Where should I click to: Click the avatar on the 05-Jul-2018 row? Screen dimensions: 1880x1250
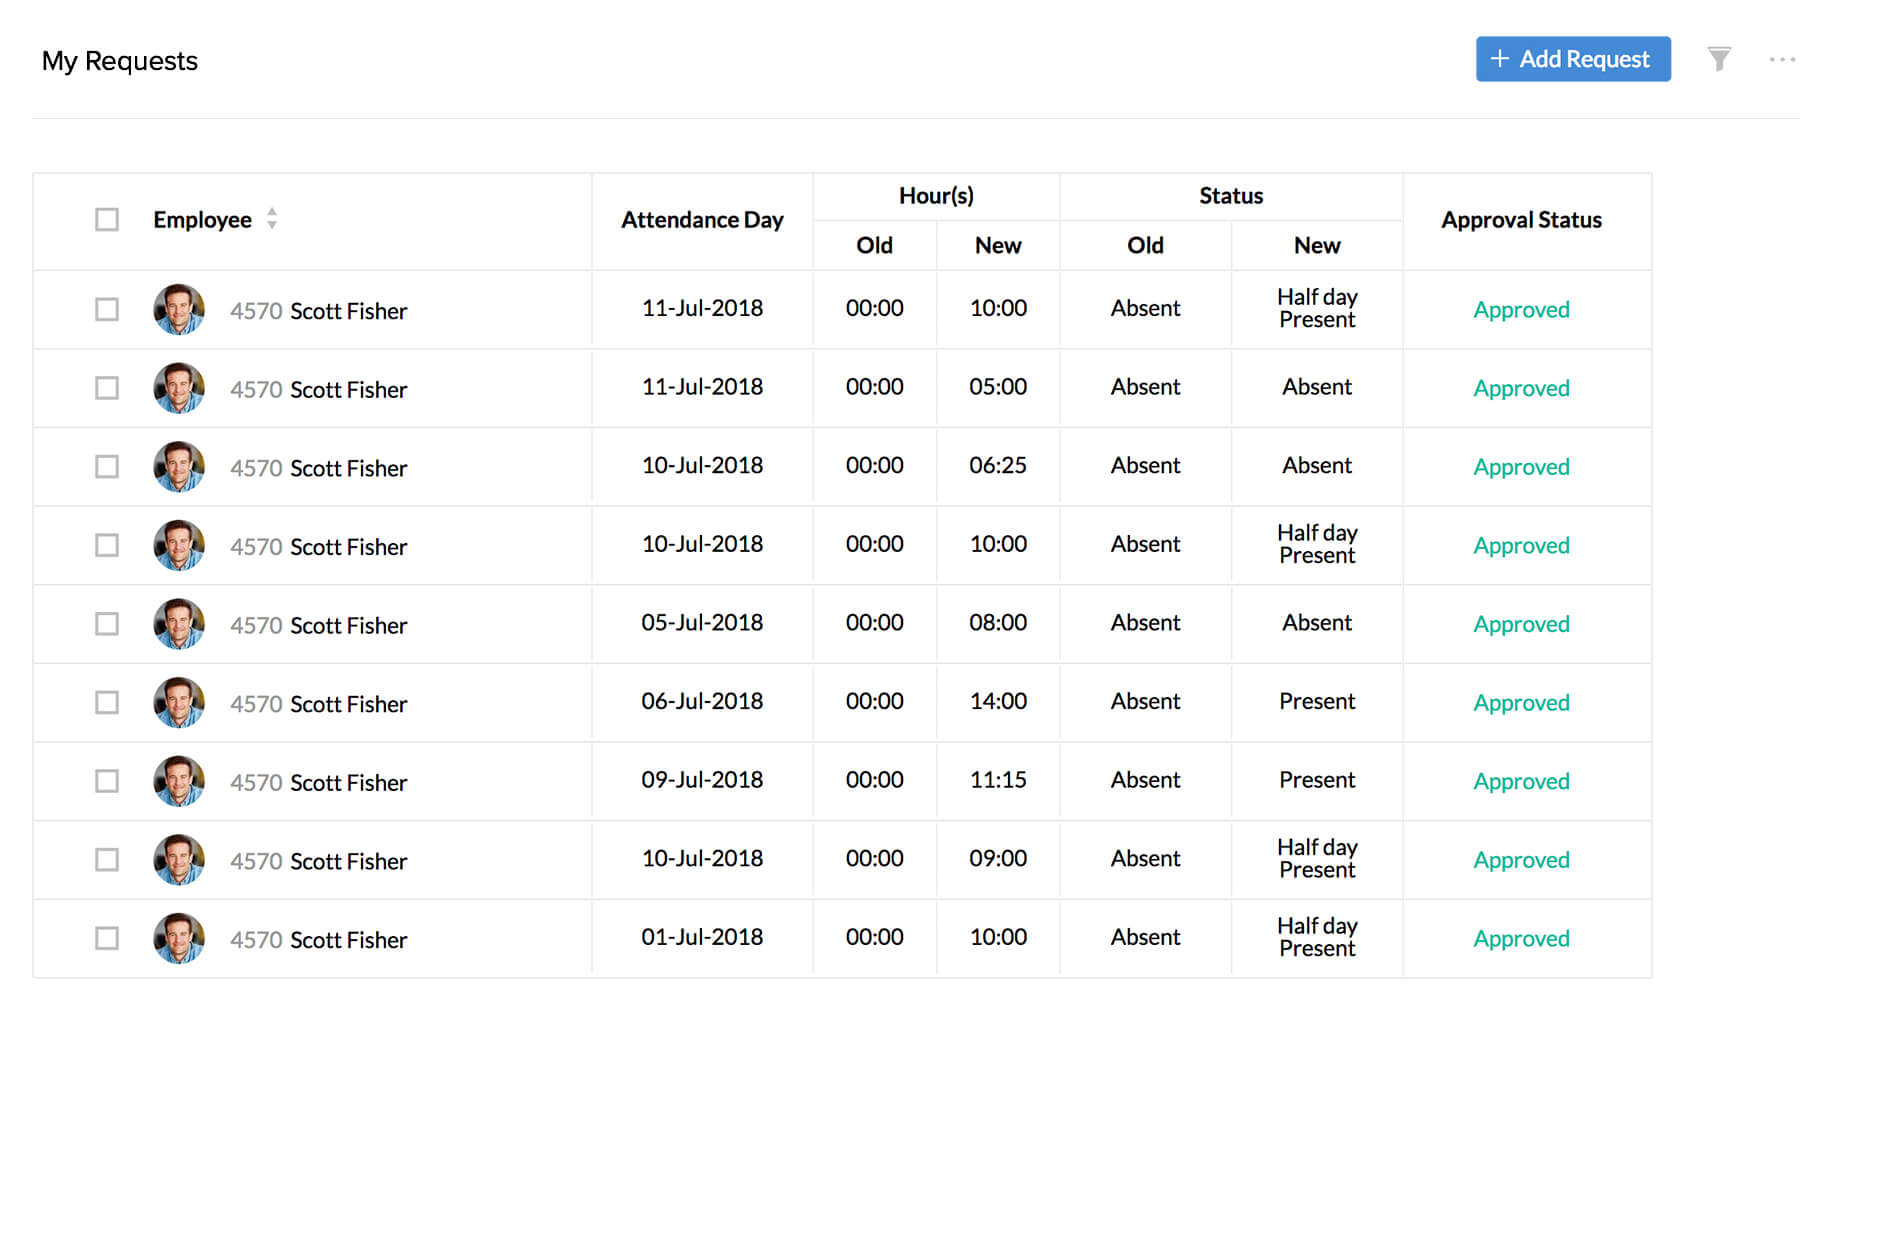[178, 623]
